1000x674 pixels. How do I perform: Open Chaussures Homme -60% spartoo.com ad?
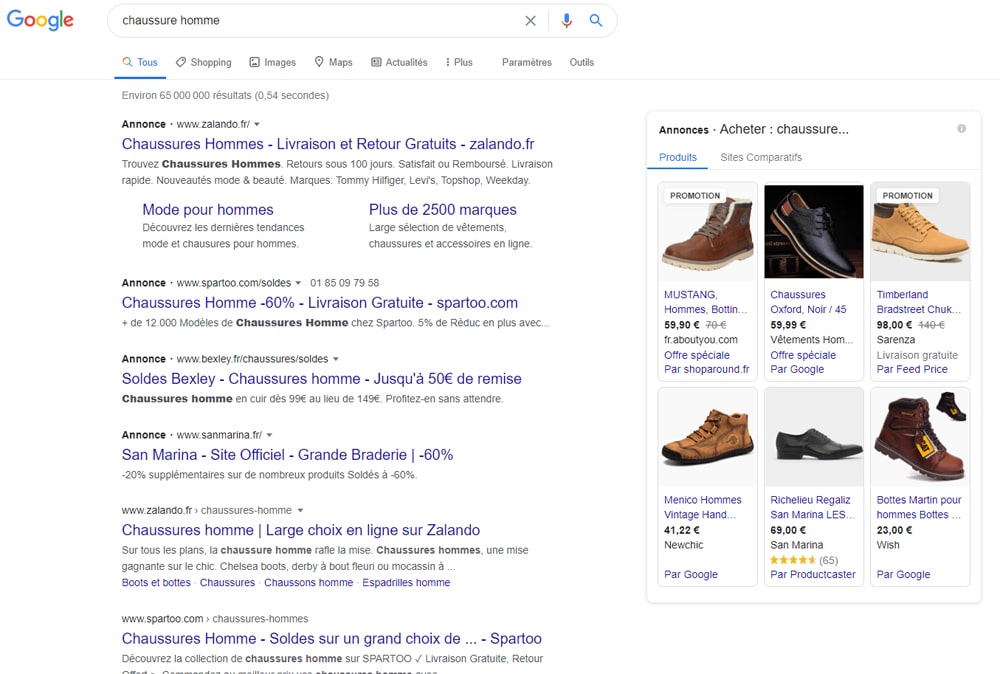point(320,303)
